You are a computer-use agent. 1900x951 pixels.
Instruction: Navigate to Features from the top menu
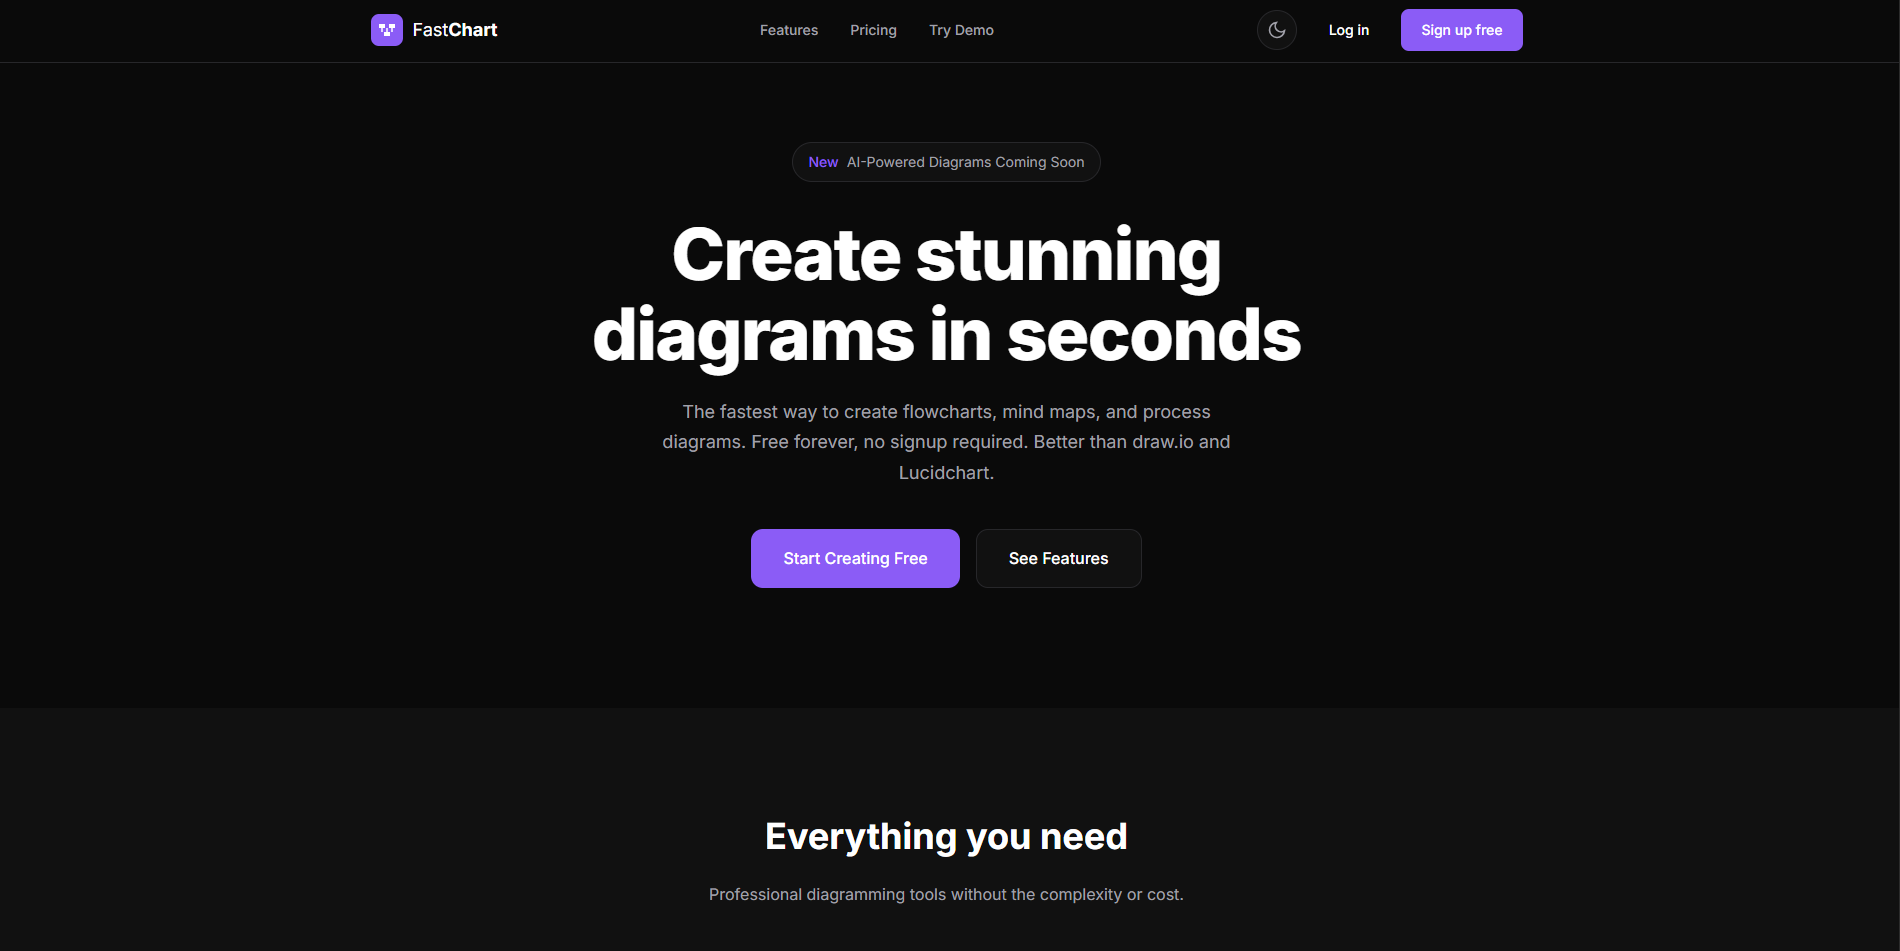788,30
